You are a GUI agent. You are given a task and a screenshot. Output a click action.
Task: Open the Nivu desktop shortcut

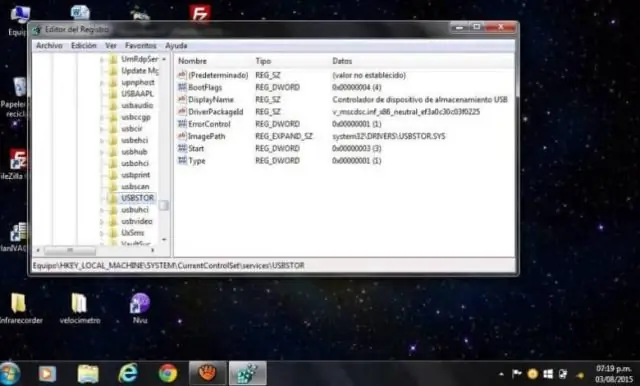pyautogui.click(x=140, y=308)
